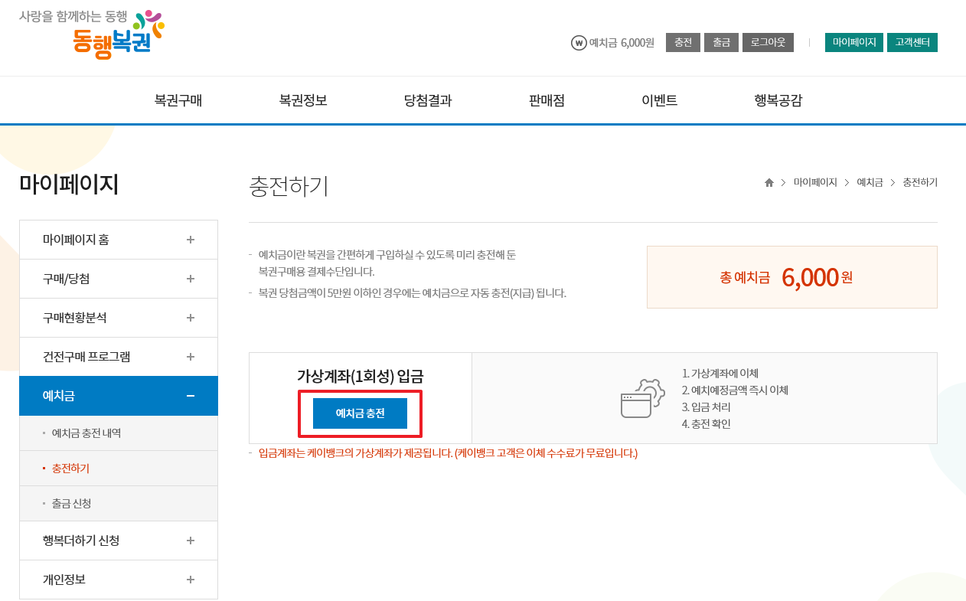Expand 구매/당첨 with the plus icon

190,279
